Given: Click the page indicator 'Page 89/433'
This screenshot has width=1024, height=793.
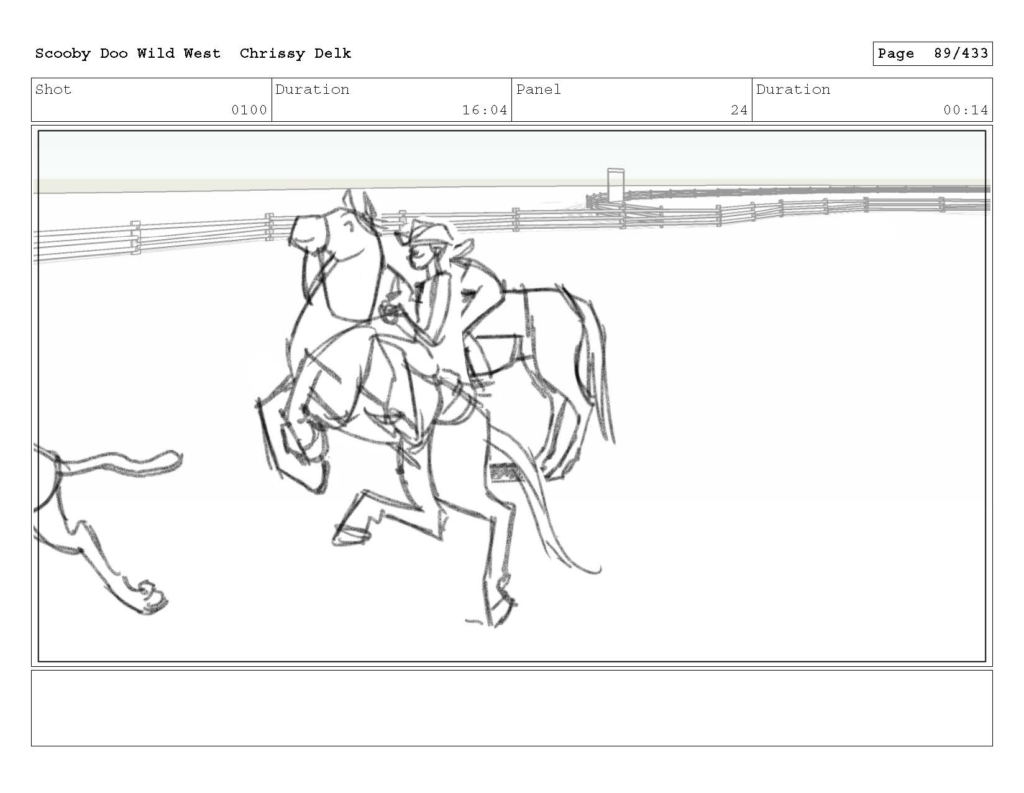Looking at the screenshot, I should 933,54.
